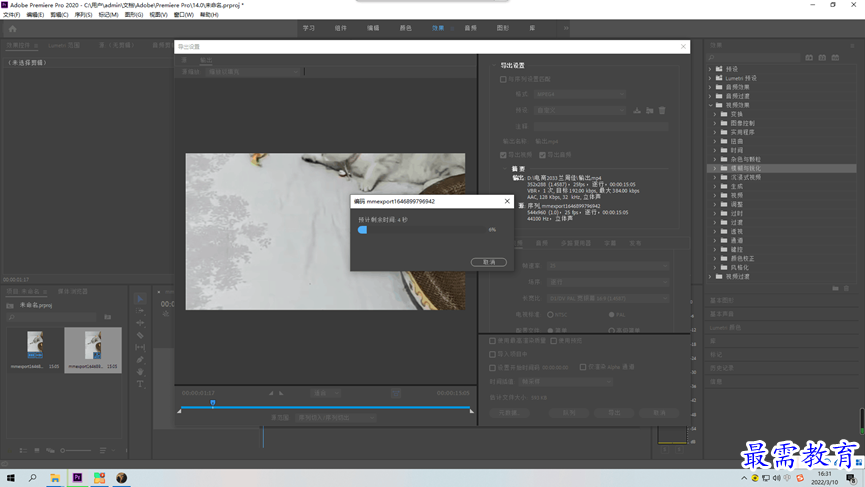Expand the 视频过渡 folder

click(711, 276)
